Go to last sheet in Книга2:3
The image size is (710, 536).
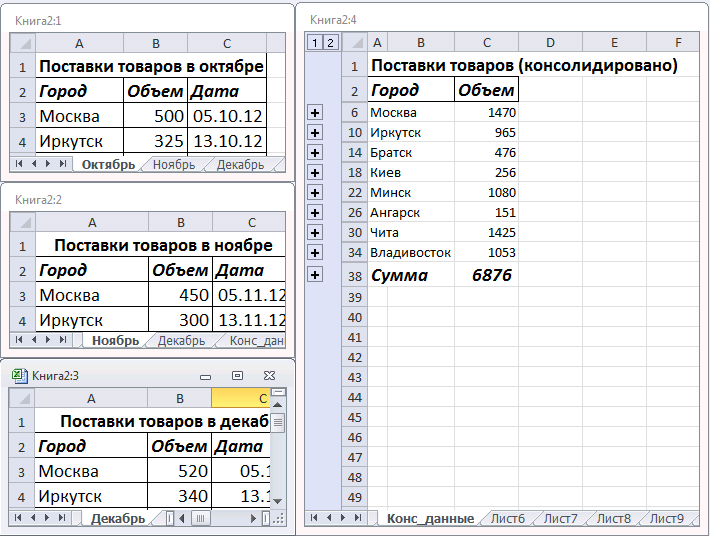(x=62, y=517)
